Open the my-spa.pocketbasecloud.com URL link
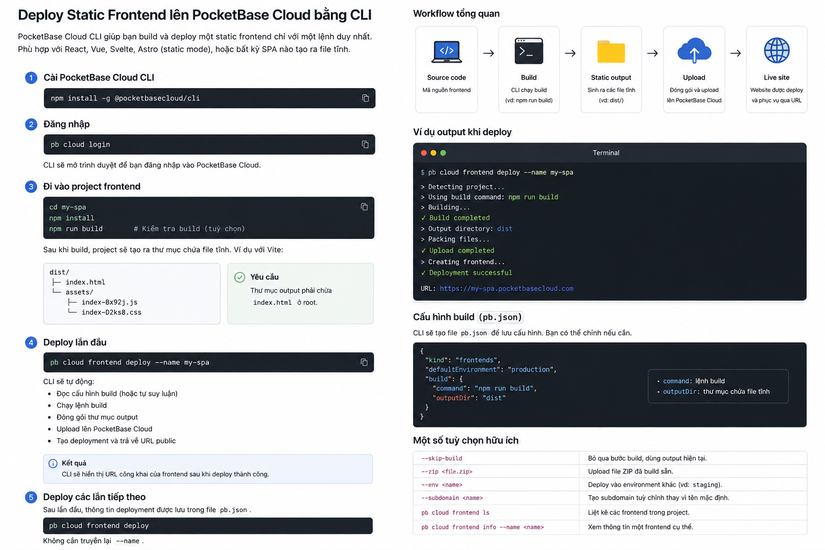The height and width of the screenshot is (550, 825). coord(506,288)
